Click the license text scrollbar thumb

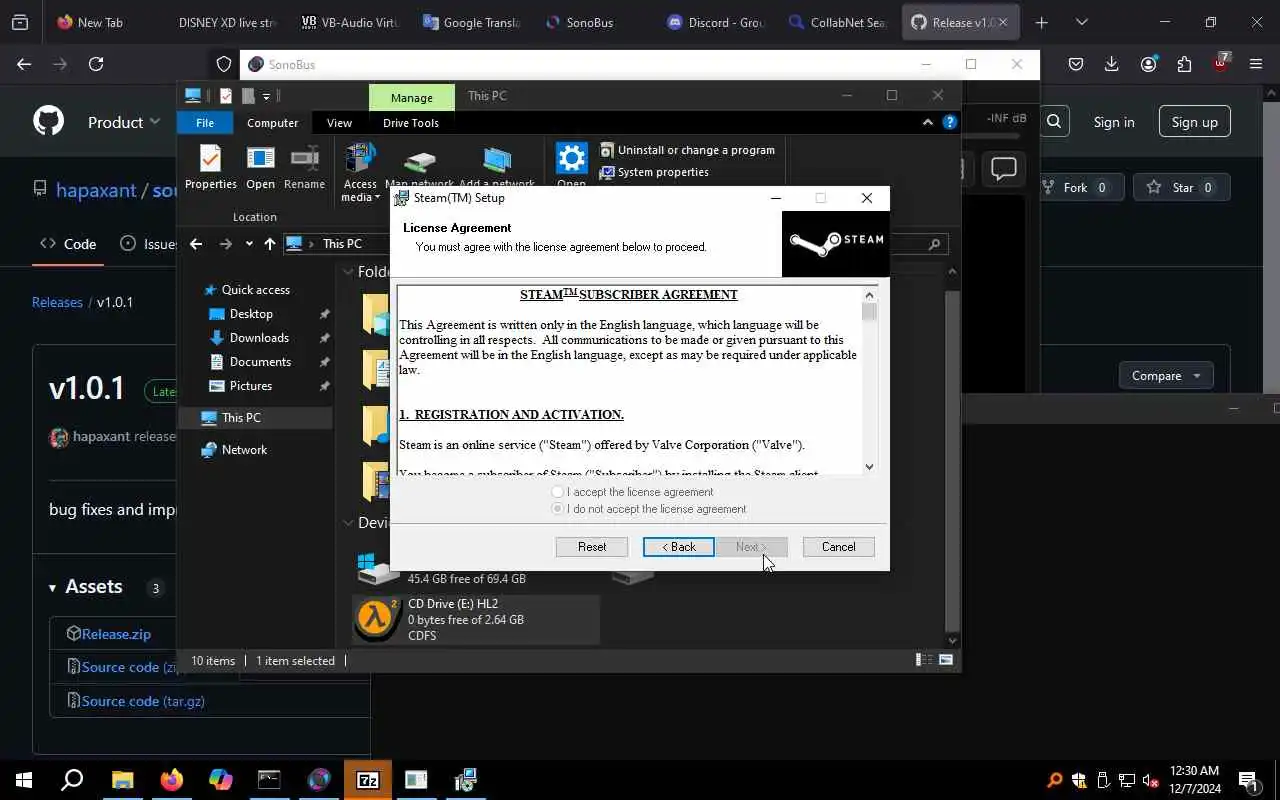click(x=869, y=312)
